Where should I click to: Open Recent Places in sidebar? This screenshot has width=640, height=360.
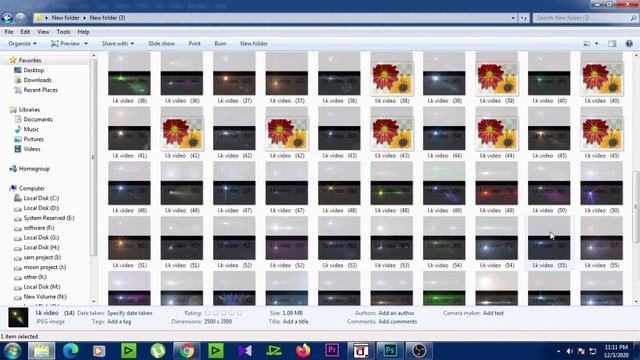pos(40,90)
